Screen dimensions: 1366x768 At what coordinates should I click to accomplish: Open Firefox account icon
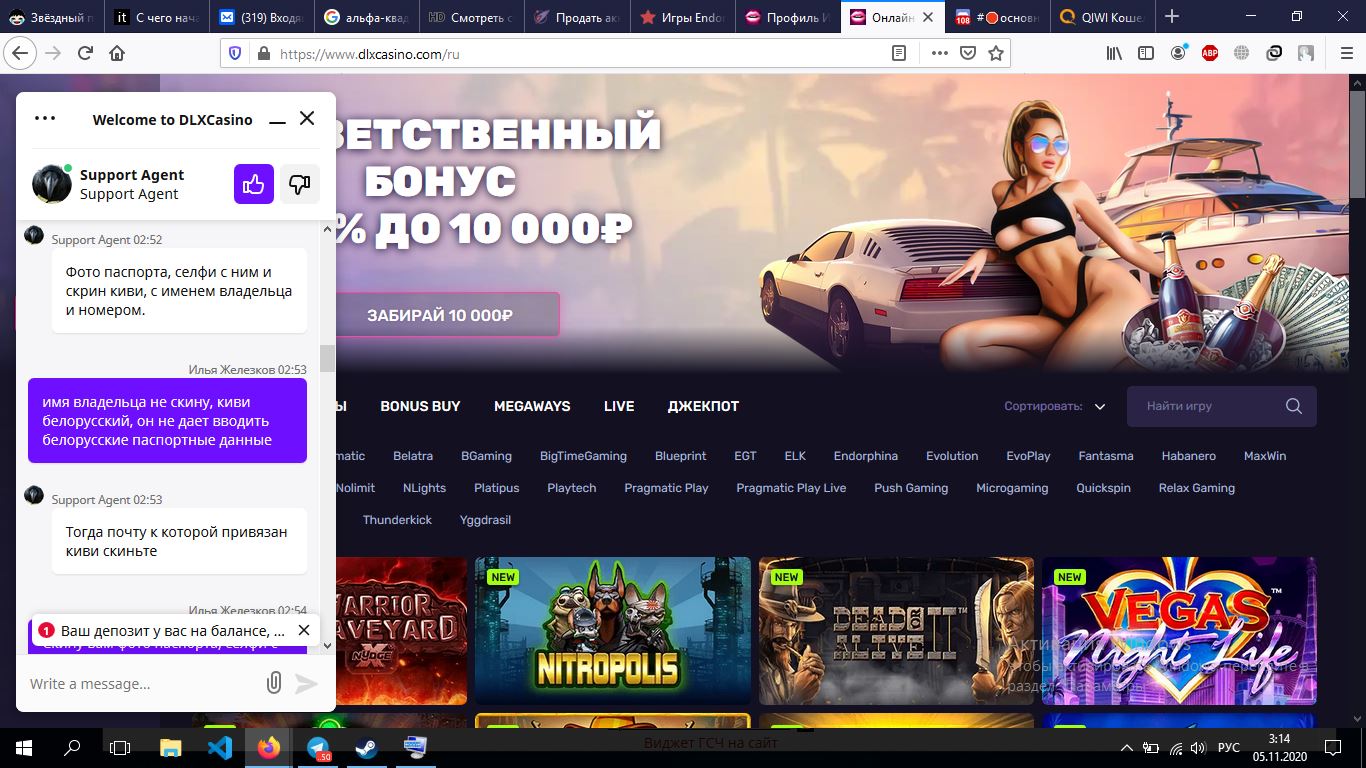[1178, 53]
